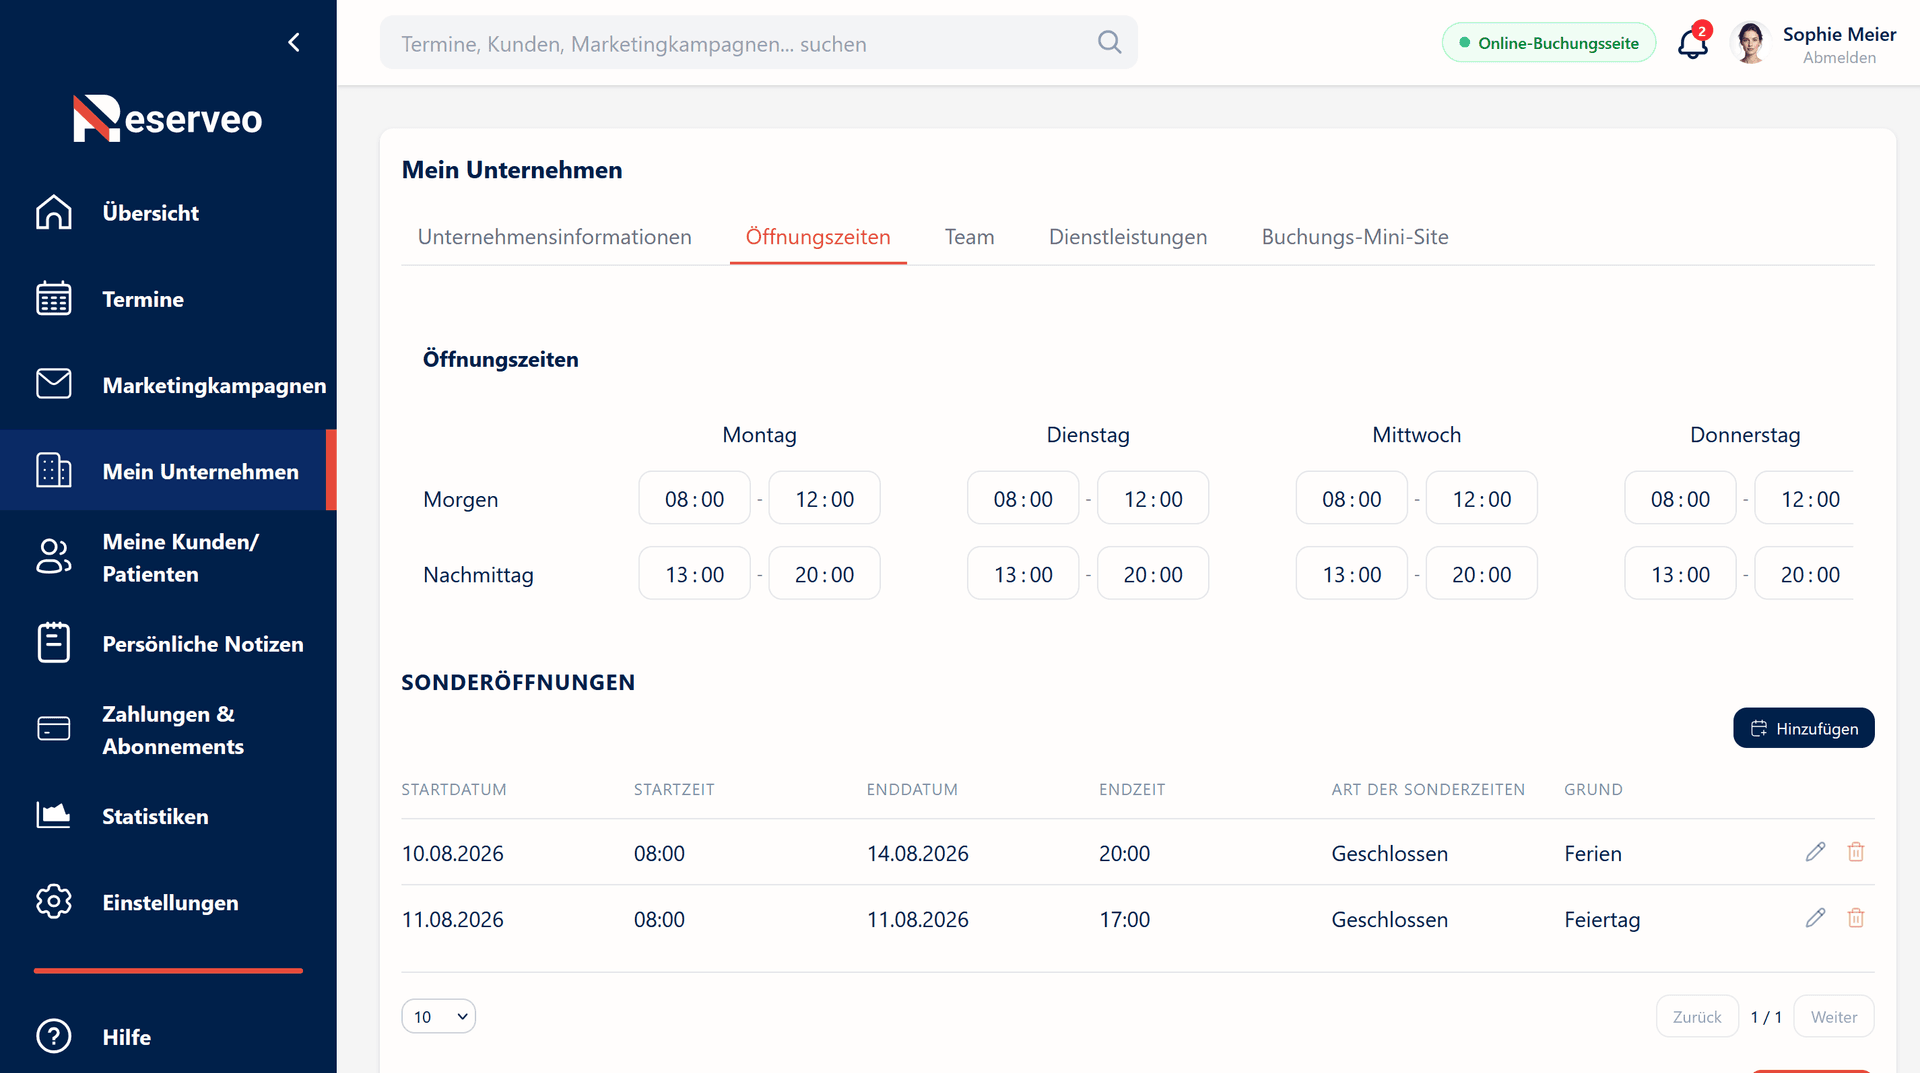Edit Dienstag Morgen end time 12:00
Viewport: 1920px width, 1073px height.
tap(1152, 498)
